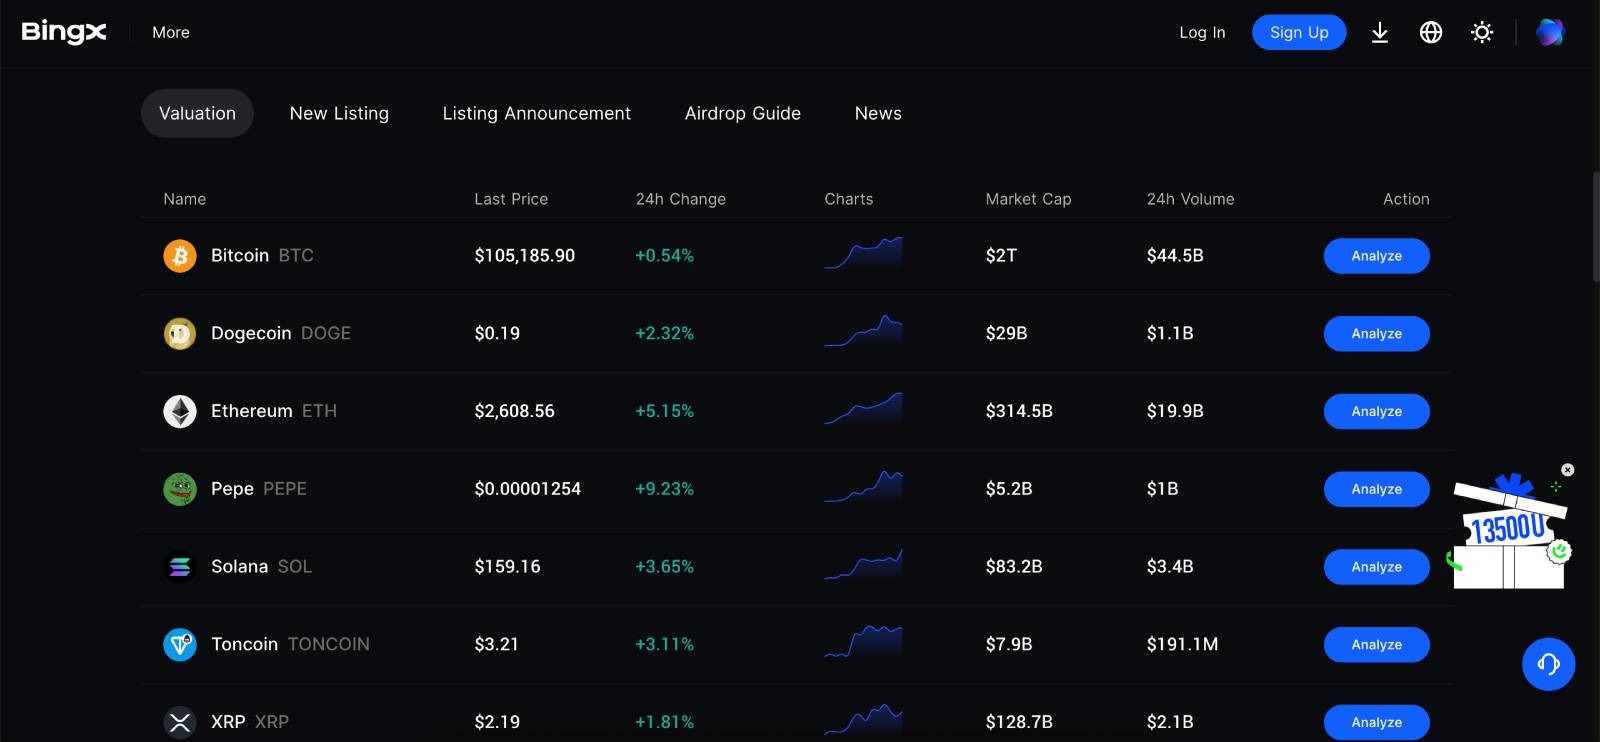This screenshot has width=1600, height=742.
Task: Click Analyze in the Solana row
Action: 1377,567
